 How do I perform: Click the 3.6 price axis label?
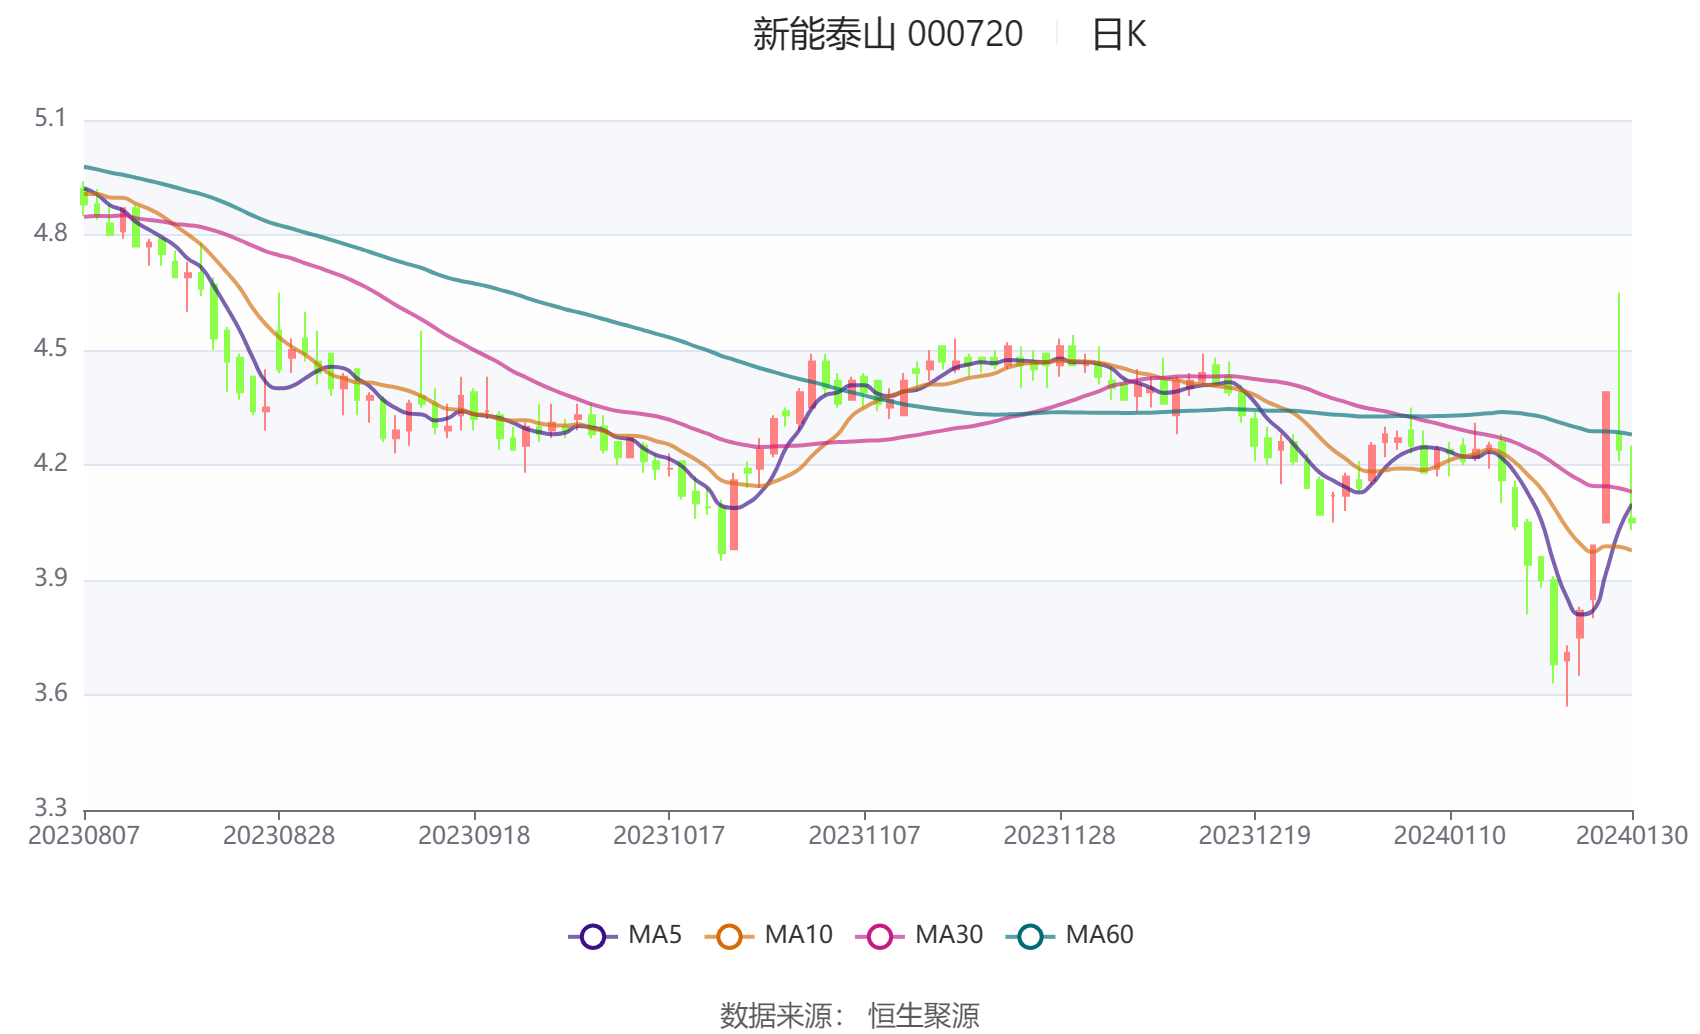pos(50,693)
